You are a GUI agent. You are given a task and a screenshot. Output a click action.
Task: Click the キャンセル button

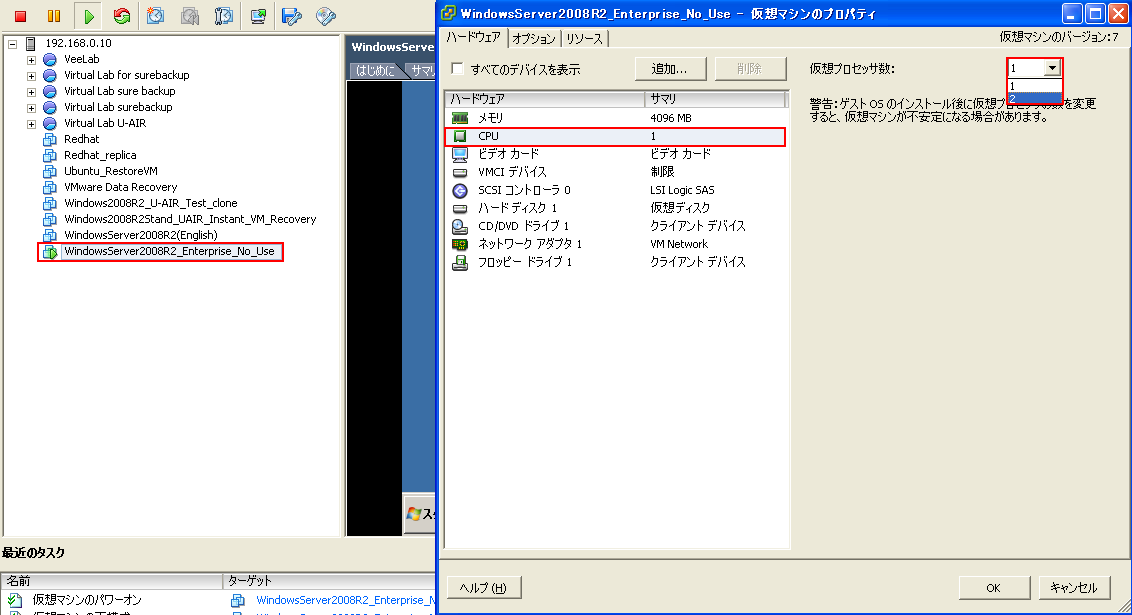[x=1074, y=588]
